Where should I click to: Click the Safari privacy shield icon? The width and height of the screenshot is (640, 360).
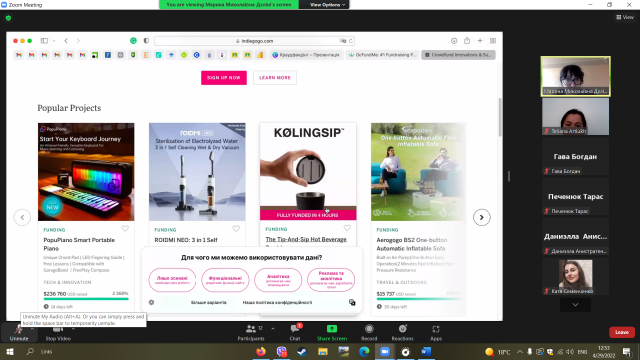[x=146, y=41]
